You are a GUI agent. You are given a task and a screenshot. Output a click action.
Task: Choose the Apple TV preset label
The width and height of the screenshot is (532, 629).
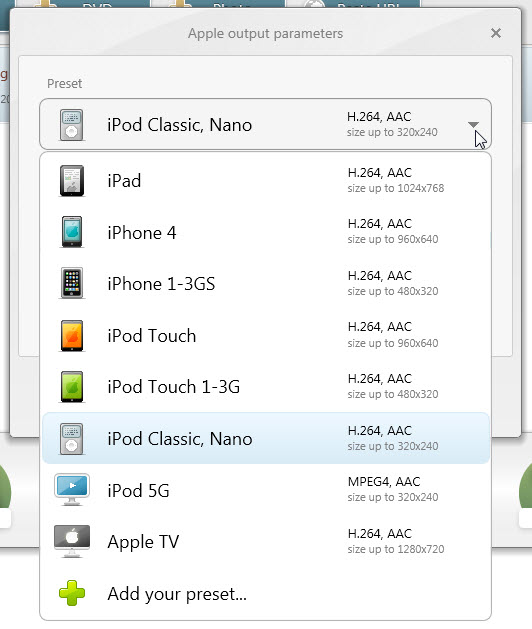[143, 542]
